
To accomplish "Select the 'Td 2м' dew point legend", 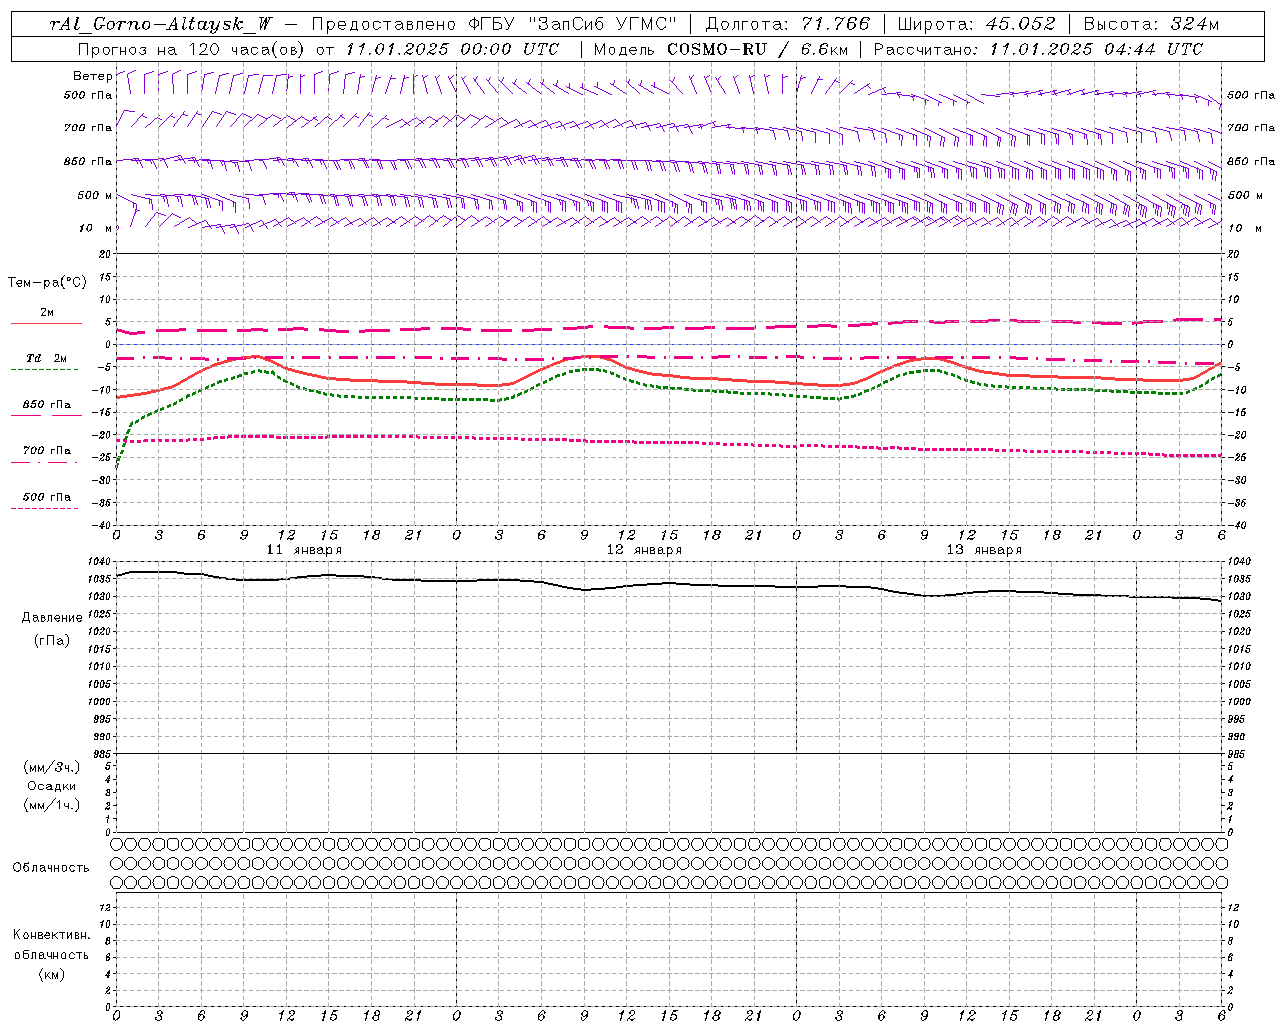I will 46,358.
